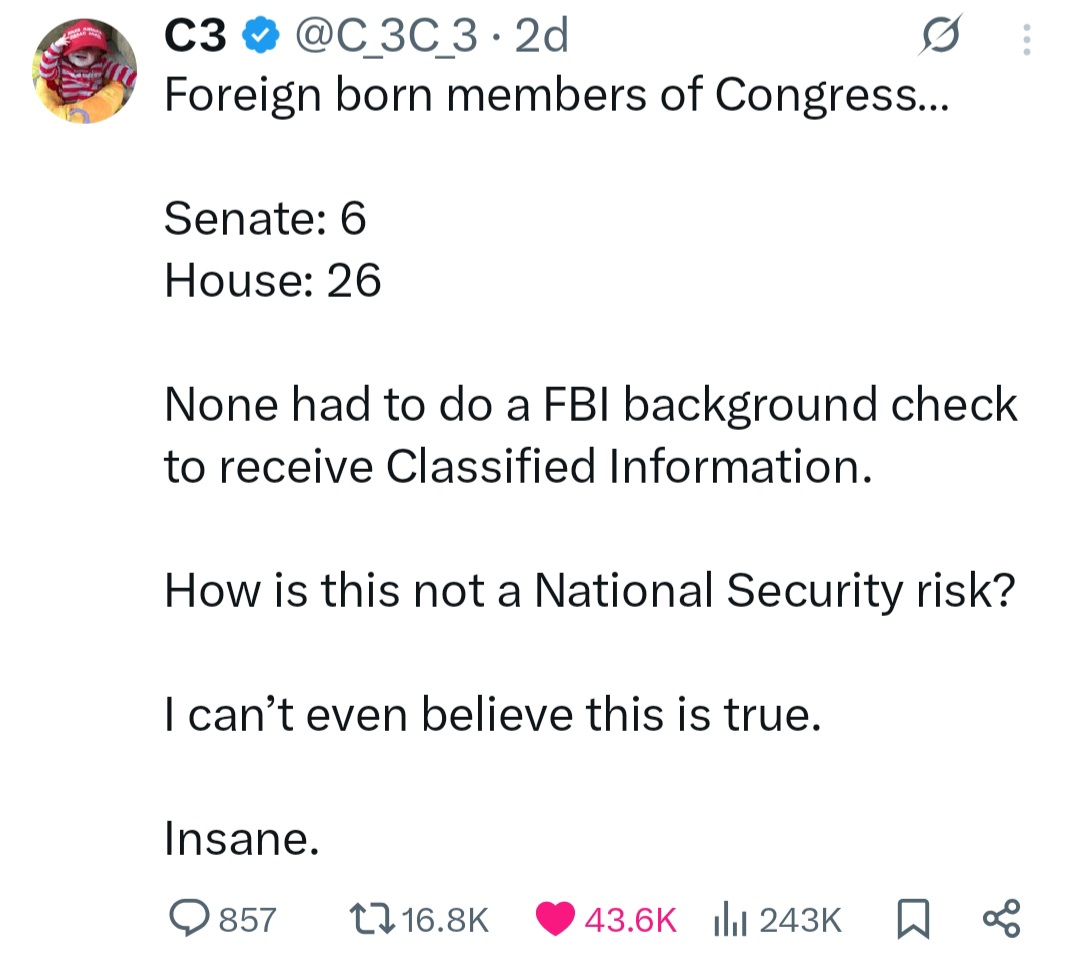This screenshot has width=1080, height=956.
Task: Click the 'How is this not a National Security risk?' line
Action: [589, 591]
